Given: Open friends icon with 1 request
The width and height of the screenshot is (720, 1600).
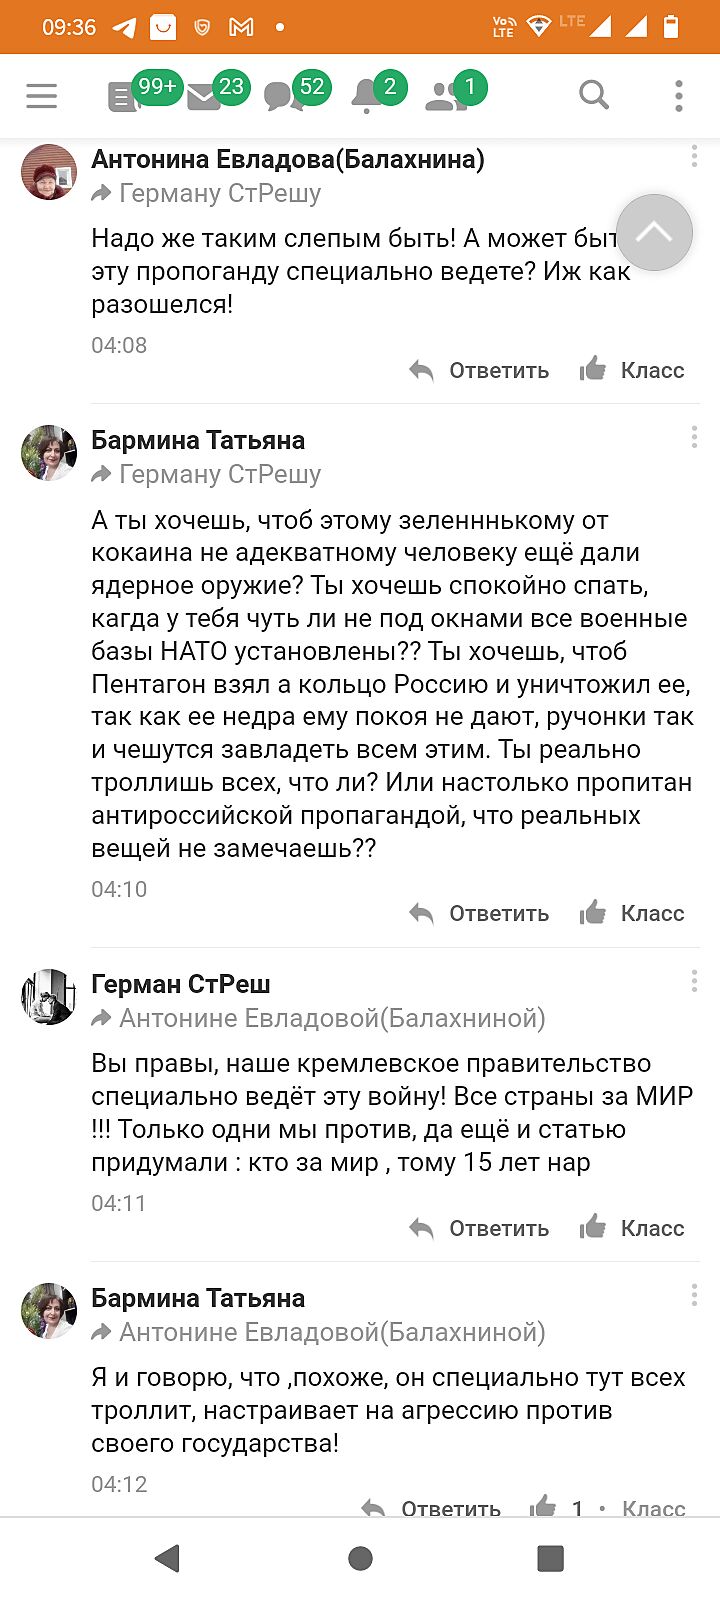Looking at the screenshot, I should (445, 96).
